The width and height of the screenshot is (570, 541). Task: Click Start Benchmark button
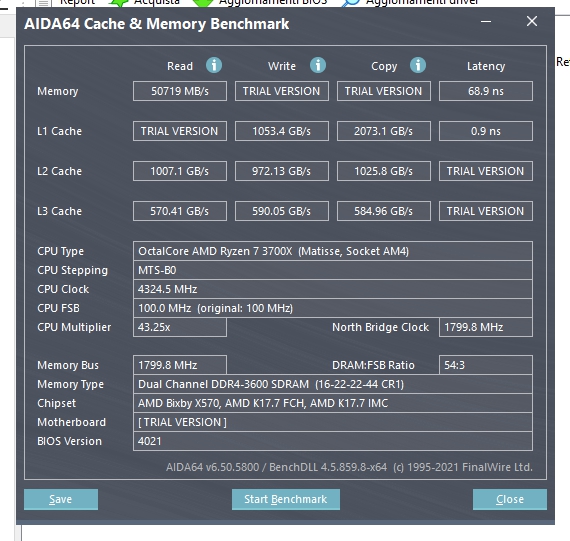(286, 499)
